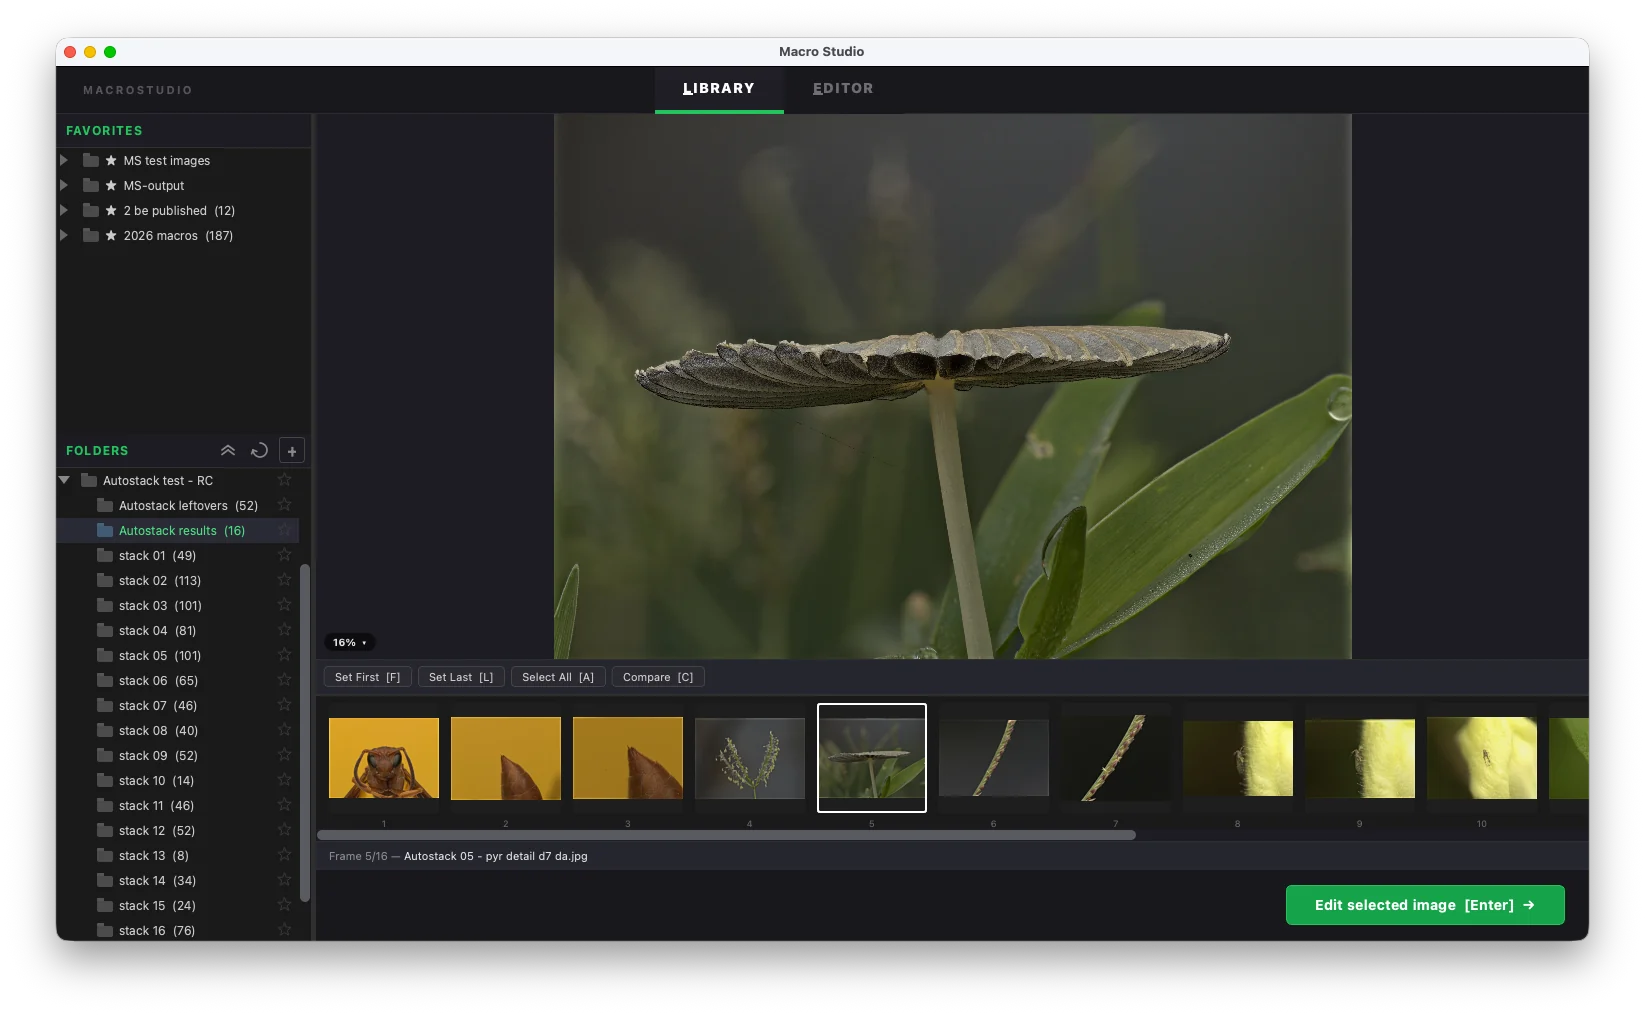Select thumbnail 6 in the filmstrip
Image resolution: width=1645 pixels, height=1015 pixels.
point(994,758)
